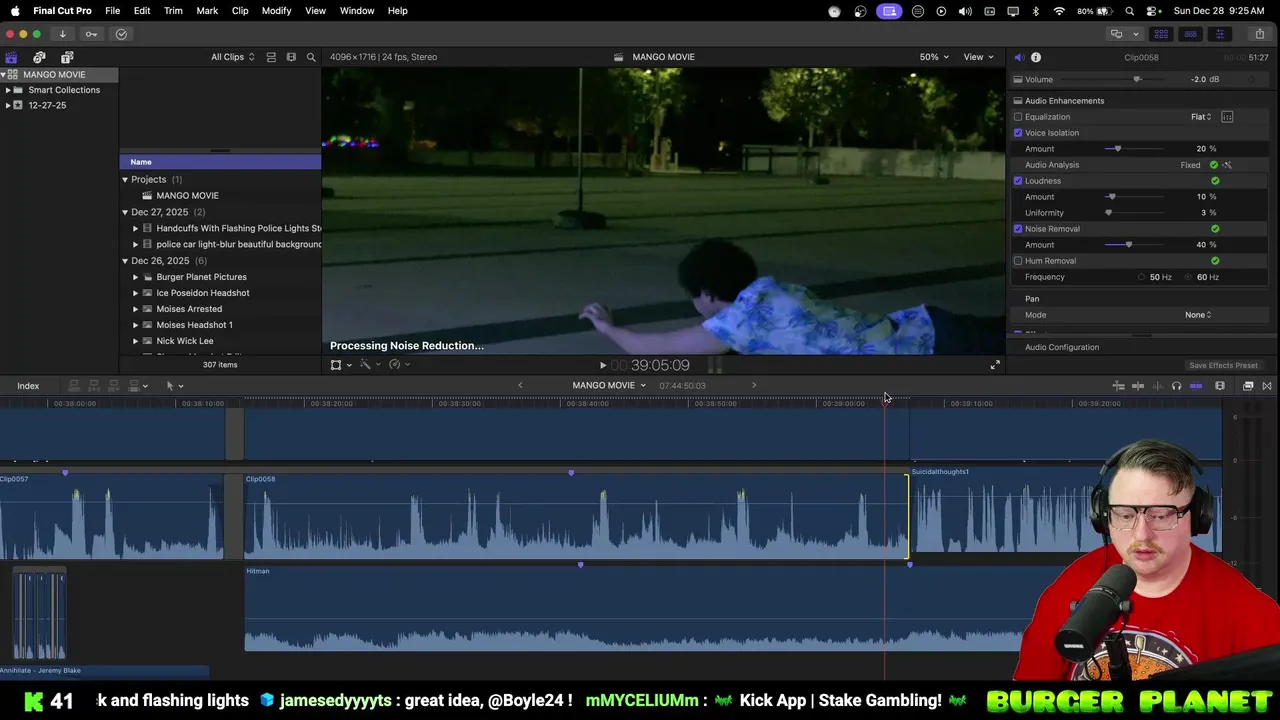Viewport: 1280px width, 720px height.
Task: Select the arrow Select tool in timeline
Action: 170,386
